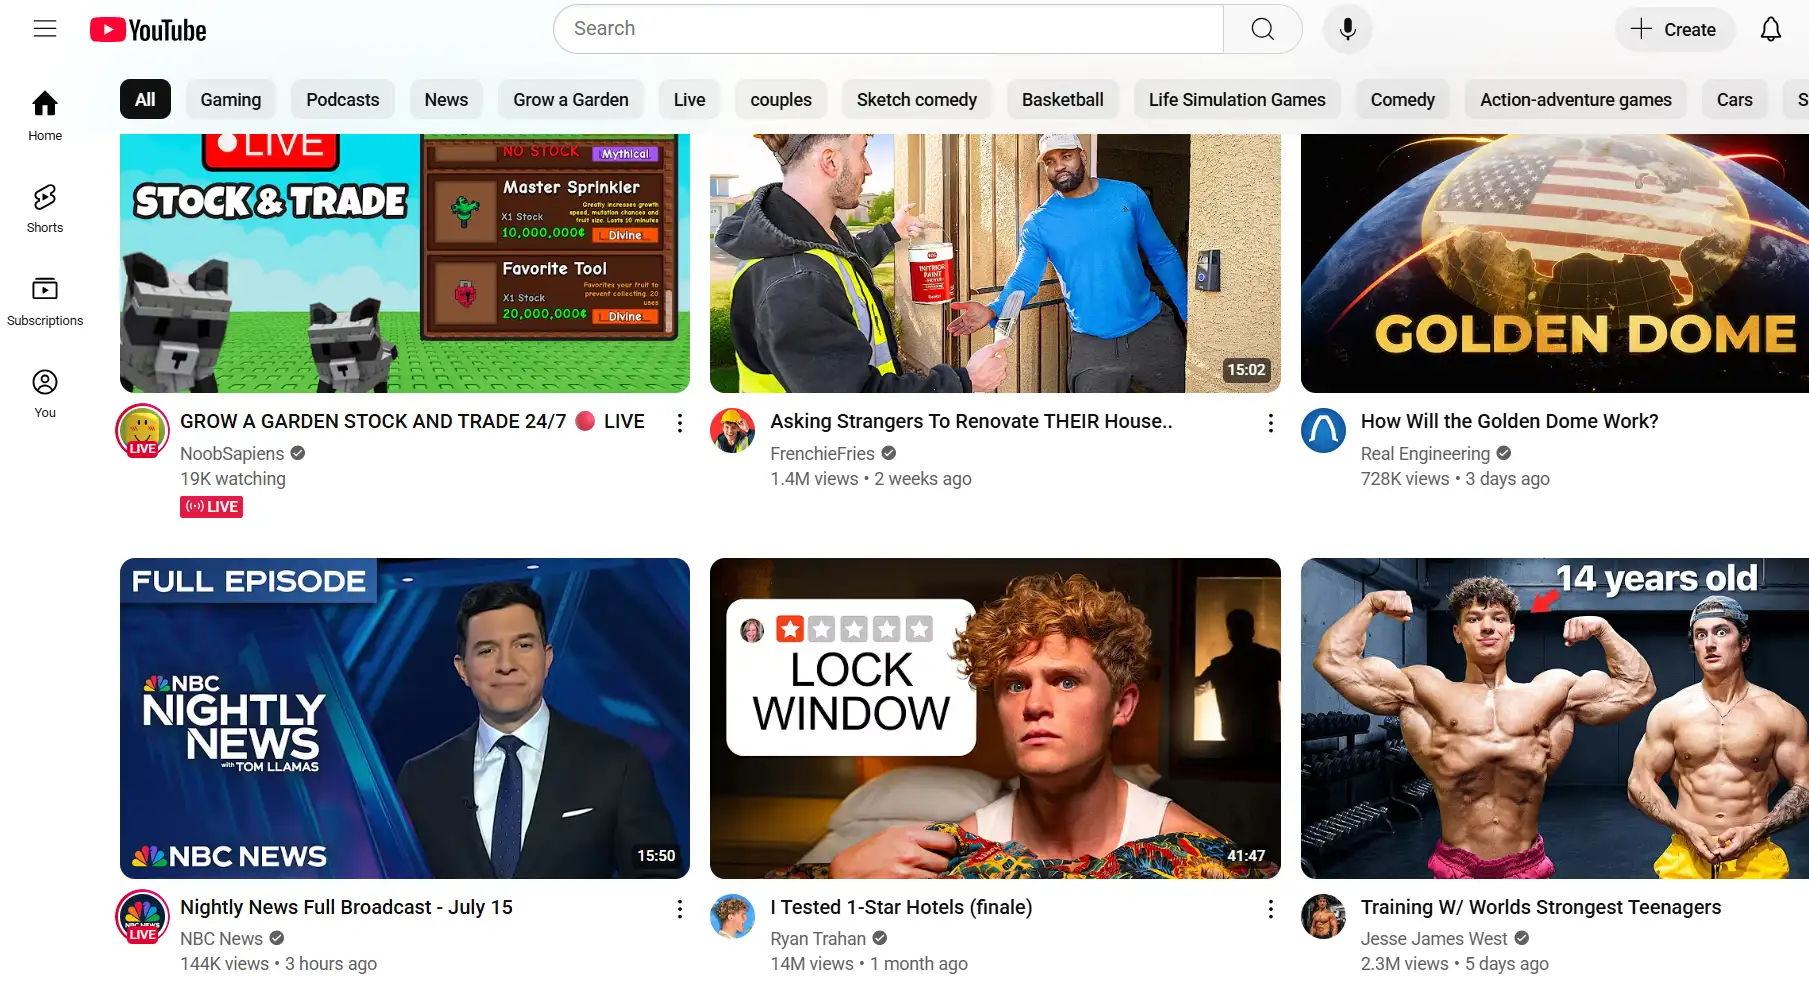Click the 19K watching text
This screenshot has height=992, width=1809.
tap(233, 478)
